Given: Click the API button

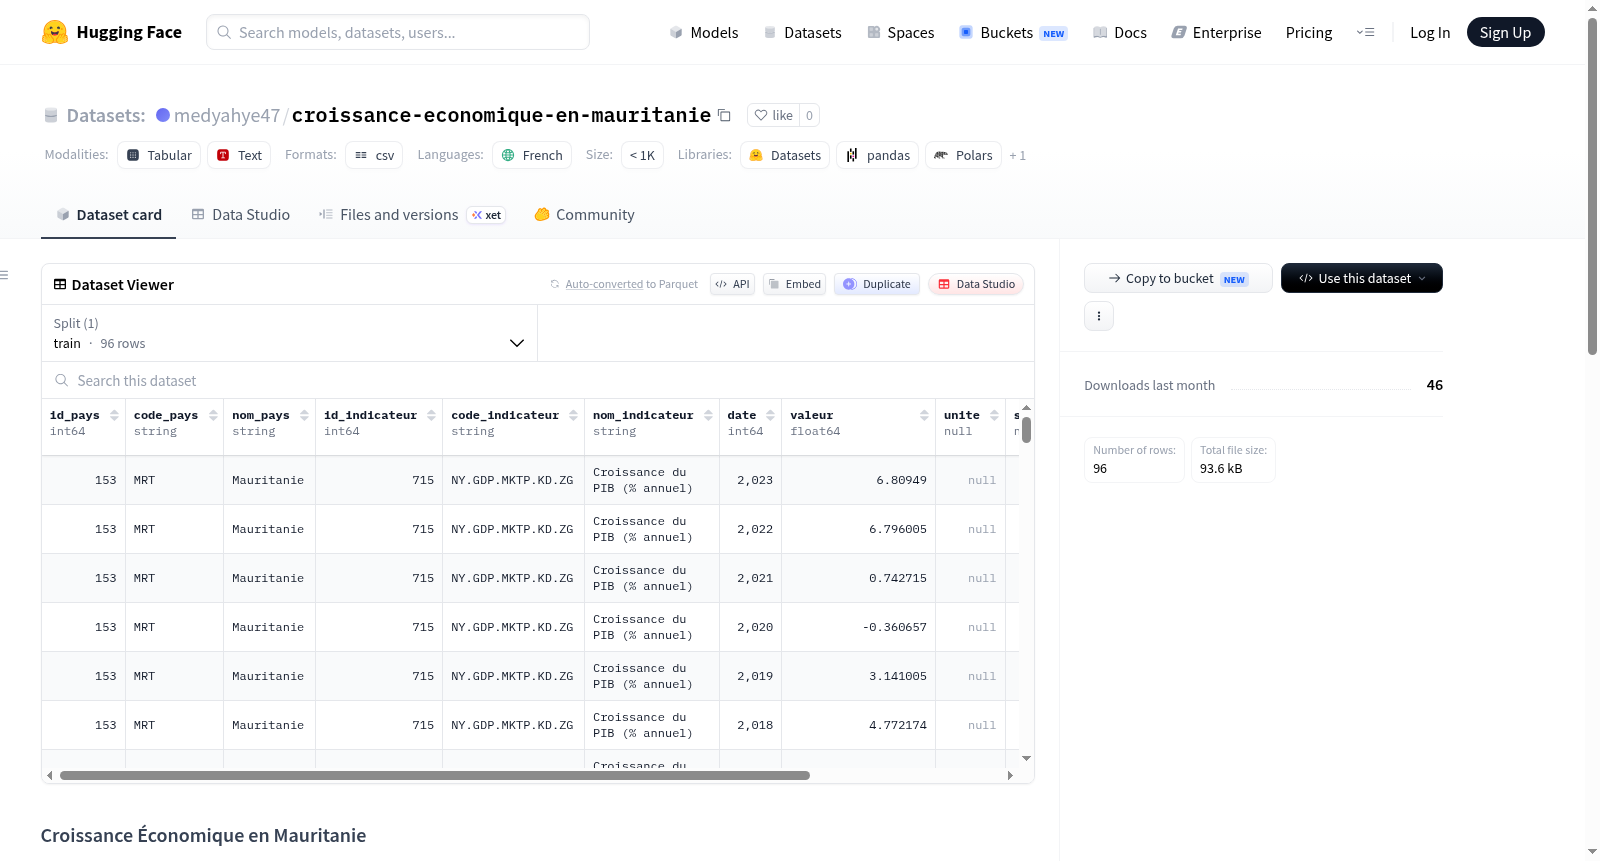Looking at the screenshot, I should pos(732,284).
